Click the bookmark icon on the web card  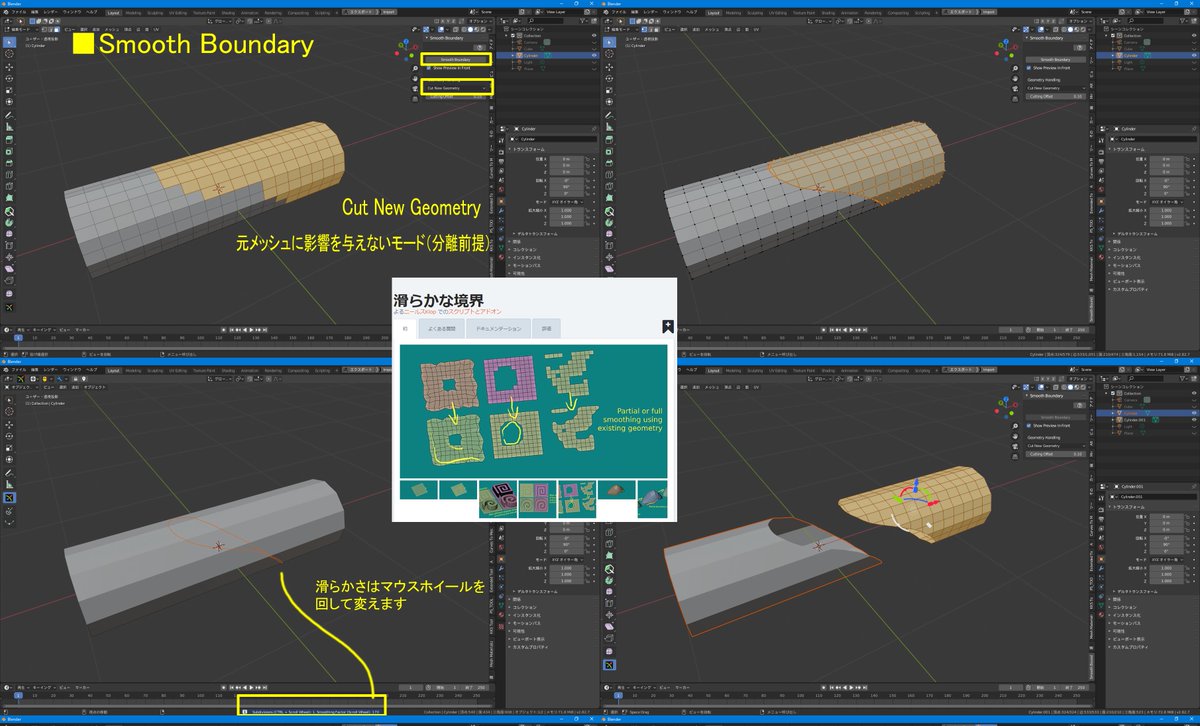[x=667, y=327]
